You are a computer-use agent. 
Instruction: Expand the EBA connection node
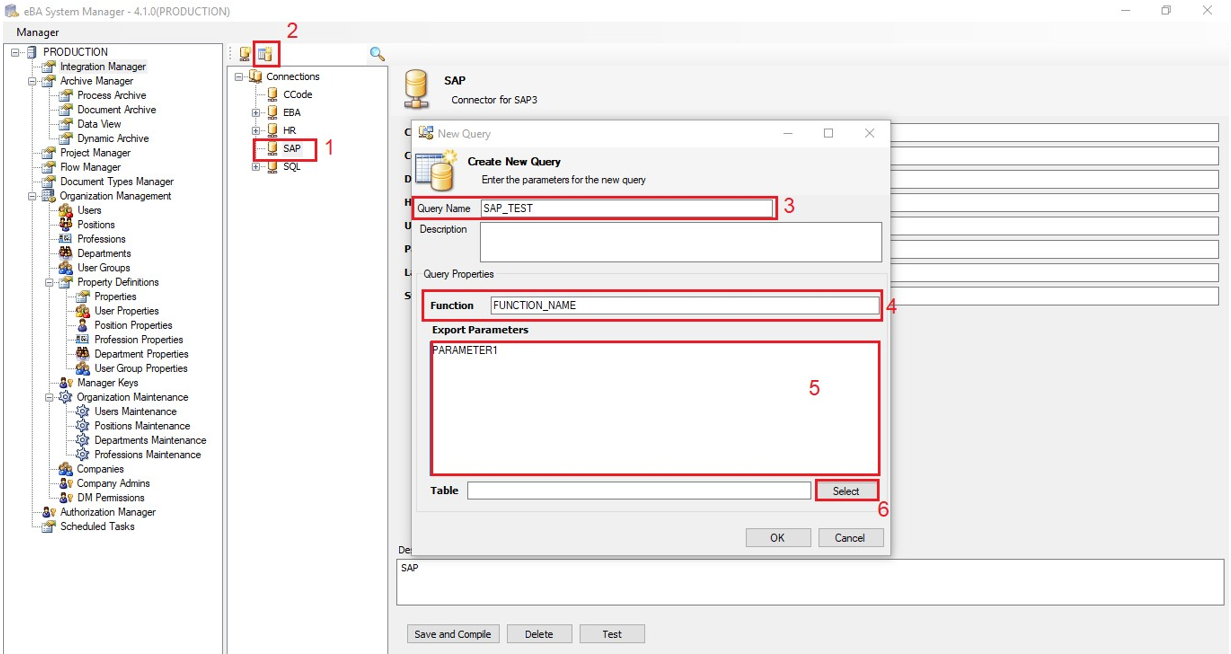click(256, 113)
